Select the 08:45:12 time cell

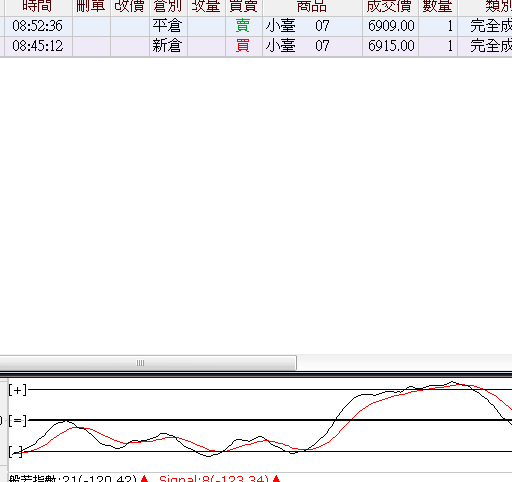pos(38,46)
